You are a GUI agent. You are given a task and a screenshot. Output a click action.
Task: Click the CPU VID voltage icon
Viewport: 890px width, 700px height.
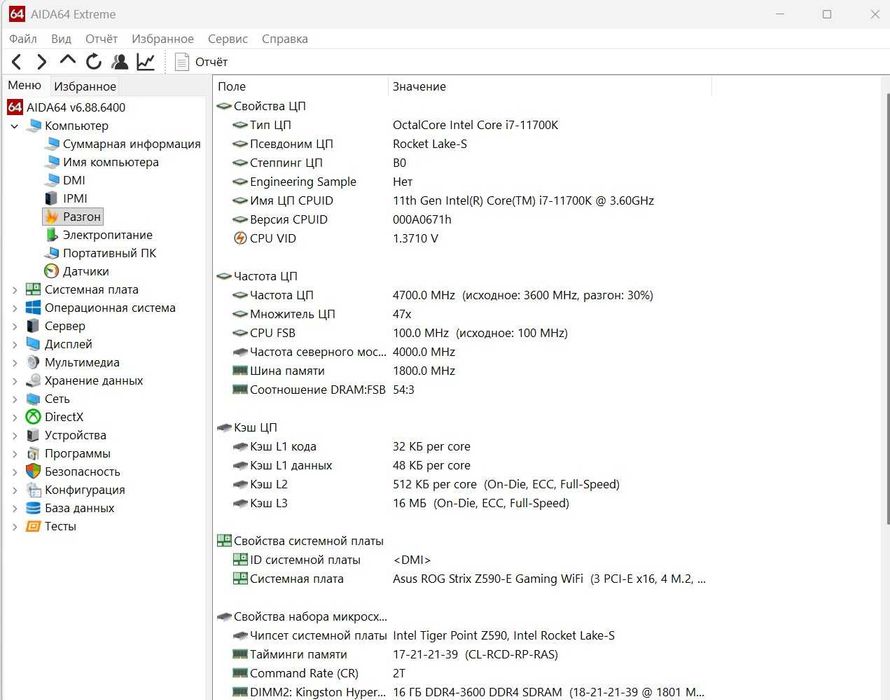240,238
